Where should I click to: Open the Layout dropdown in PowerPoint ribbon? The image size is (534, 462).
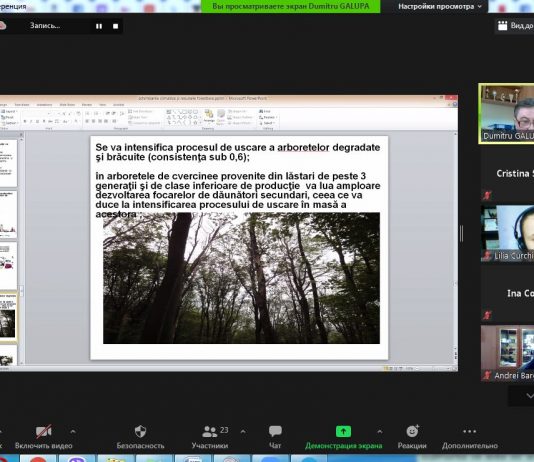(x=9, y=111)
